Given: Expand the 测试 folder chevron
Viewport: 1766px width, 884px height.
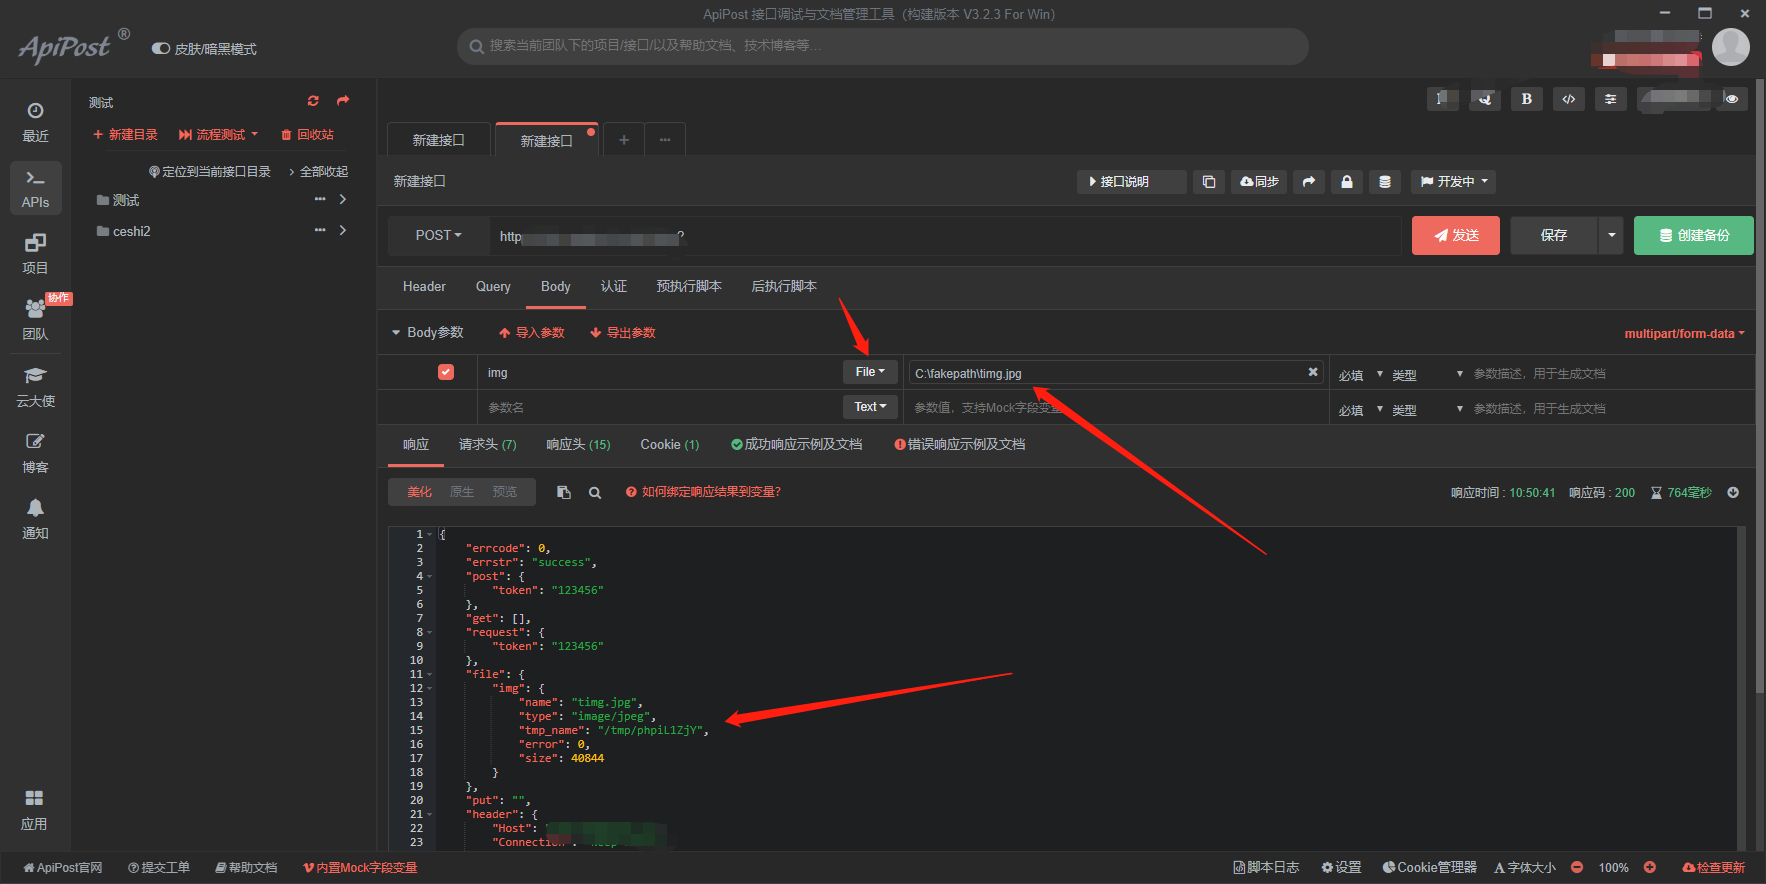Looking at the screenshot, I should pyautogui.click(x=343, y=199).
